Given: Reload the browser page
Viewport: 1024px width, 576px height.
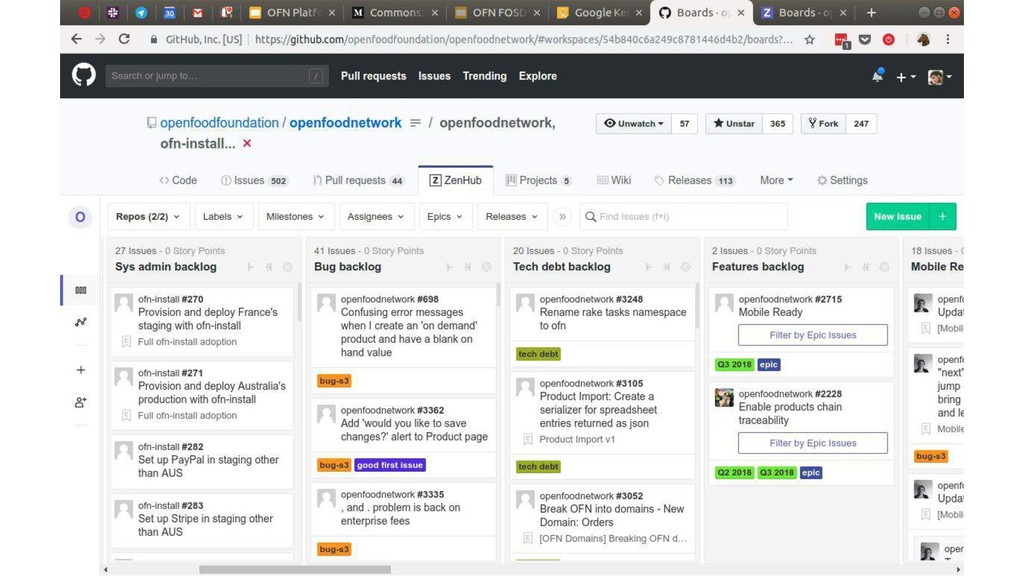Looking at the screenshot, I should pyautogui.click(x=124, y=39).
